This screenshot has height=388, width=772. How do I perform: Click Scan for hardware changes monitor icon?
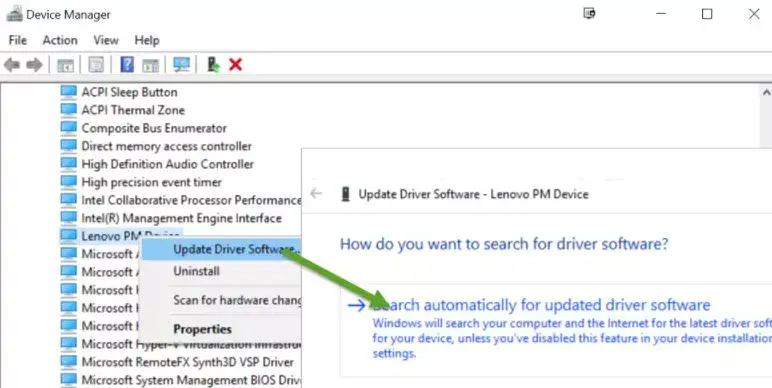point(181,65)
